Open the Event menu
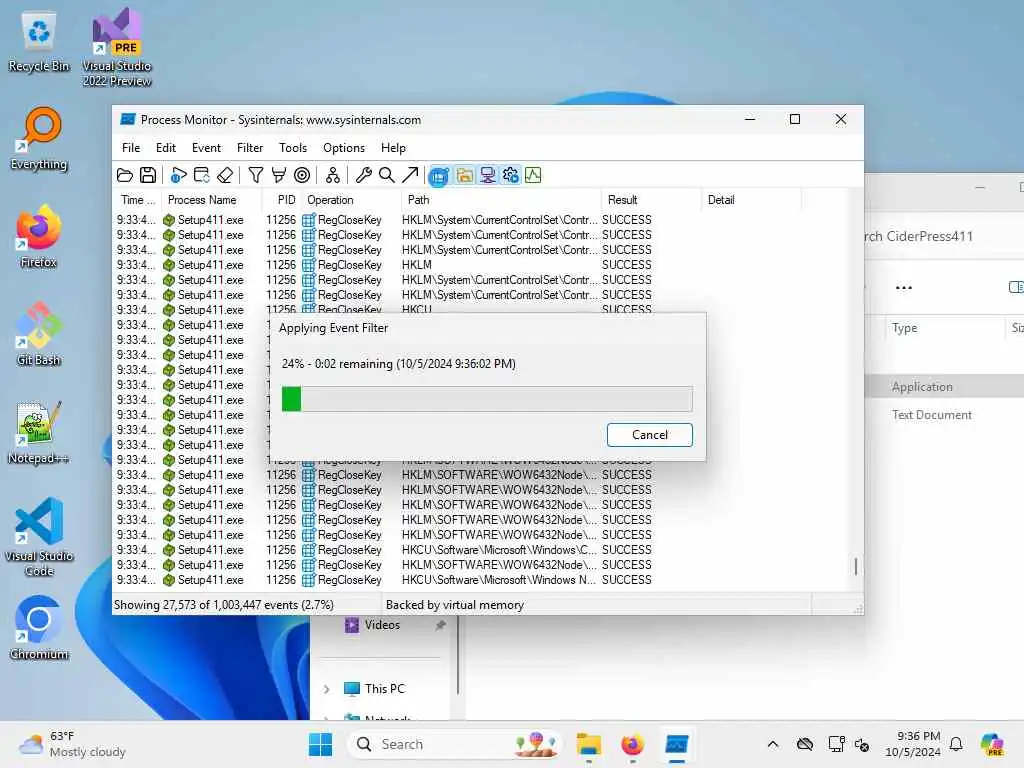Screen dimensions: 1024x768 coord(206,148)
